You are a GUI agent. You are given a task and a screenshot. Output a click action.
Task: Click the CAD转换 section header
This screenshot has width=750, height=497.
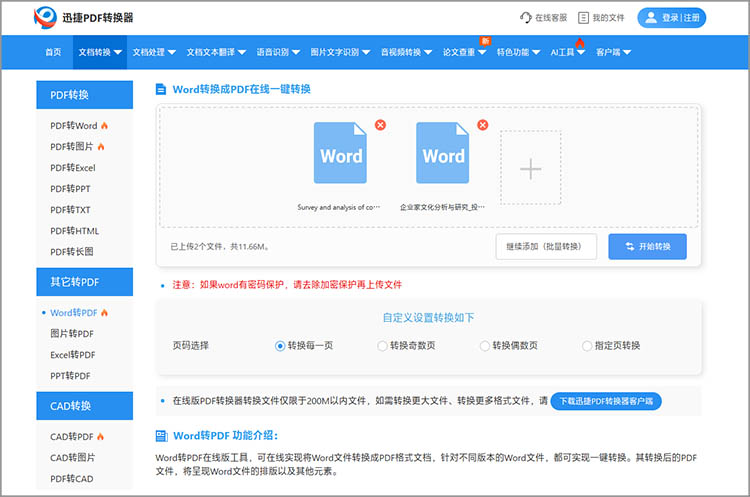[85, 406]
